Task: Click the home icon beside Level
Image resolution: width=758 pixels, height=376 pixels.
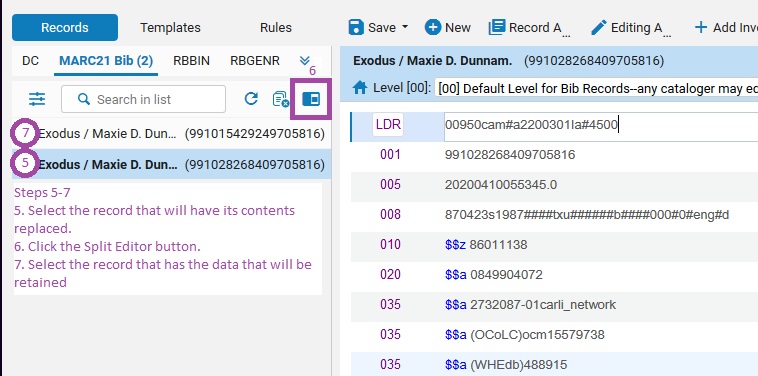Action: [x=360, y=88]
